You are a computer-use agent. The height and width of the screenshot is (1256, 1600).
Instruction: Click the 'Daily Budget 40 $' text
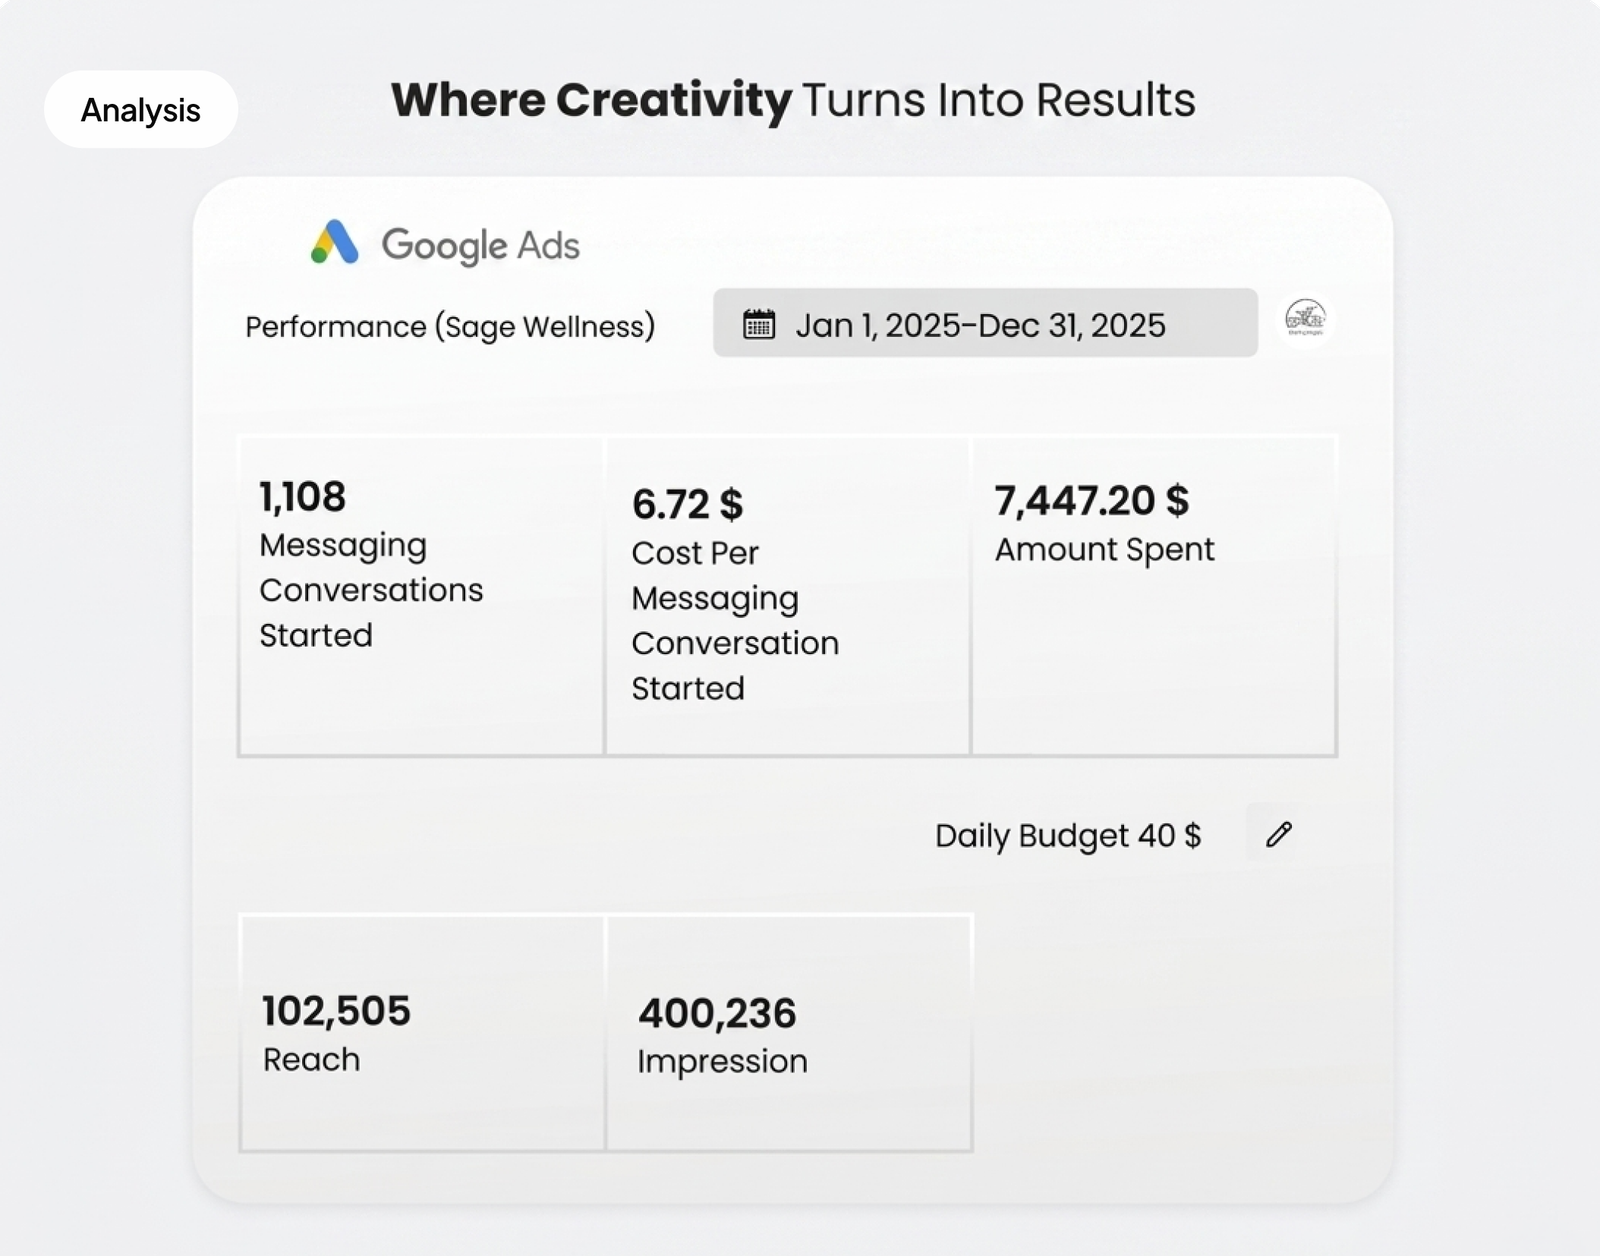(x=1068, y=836)
